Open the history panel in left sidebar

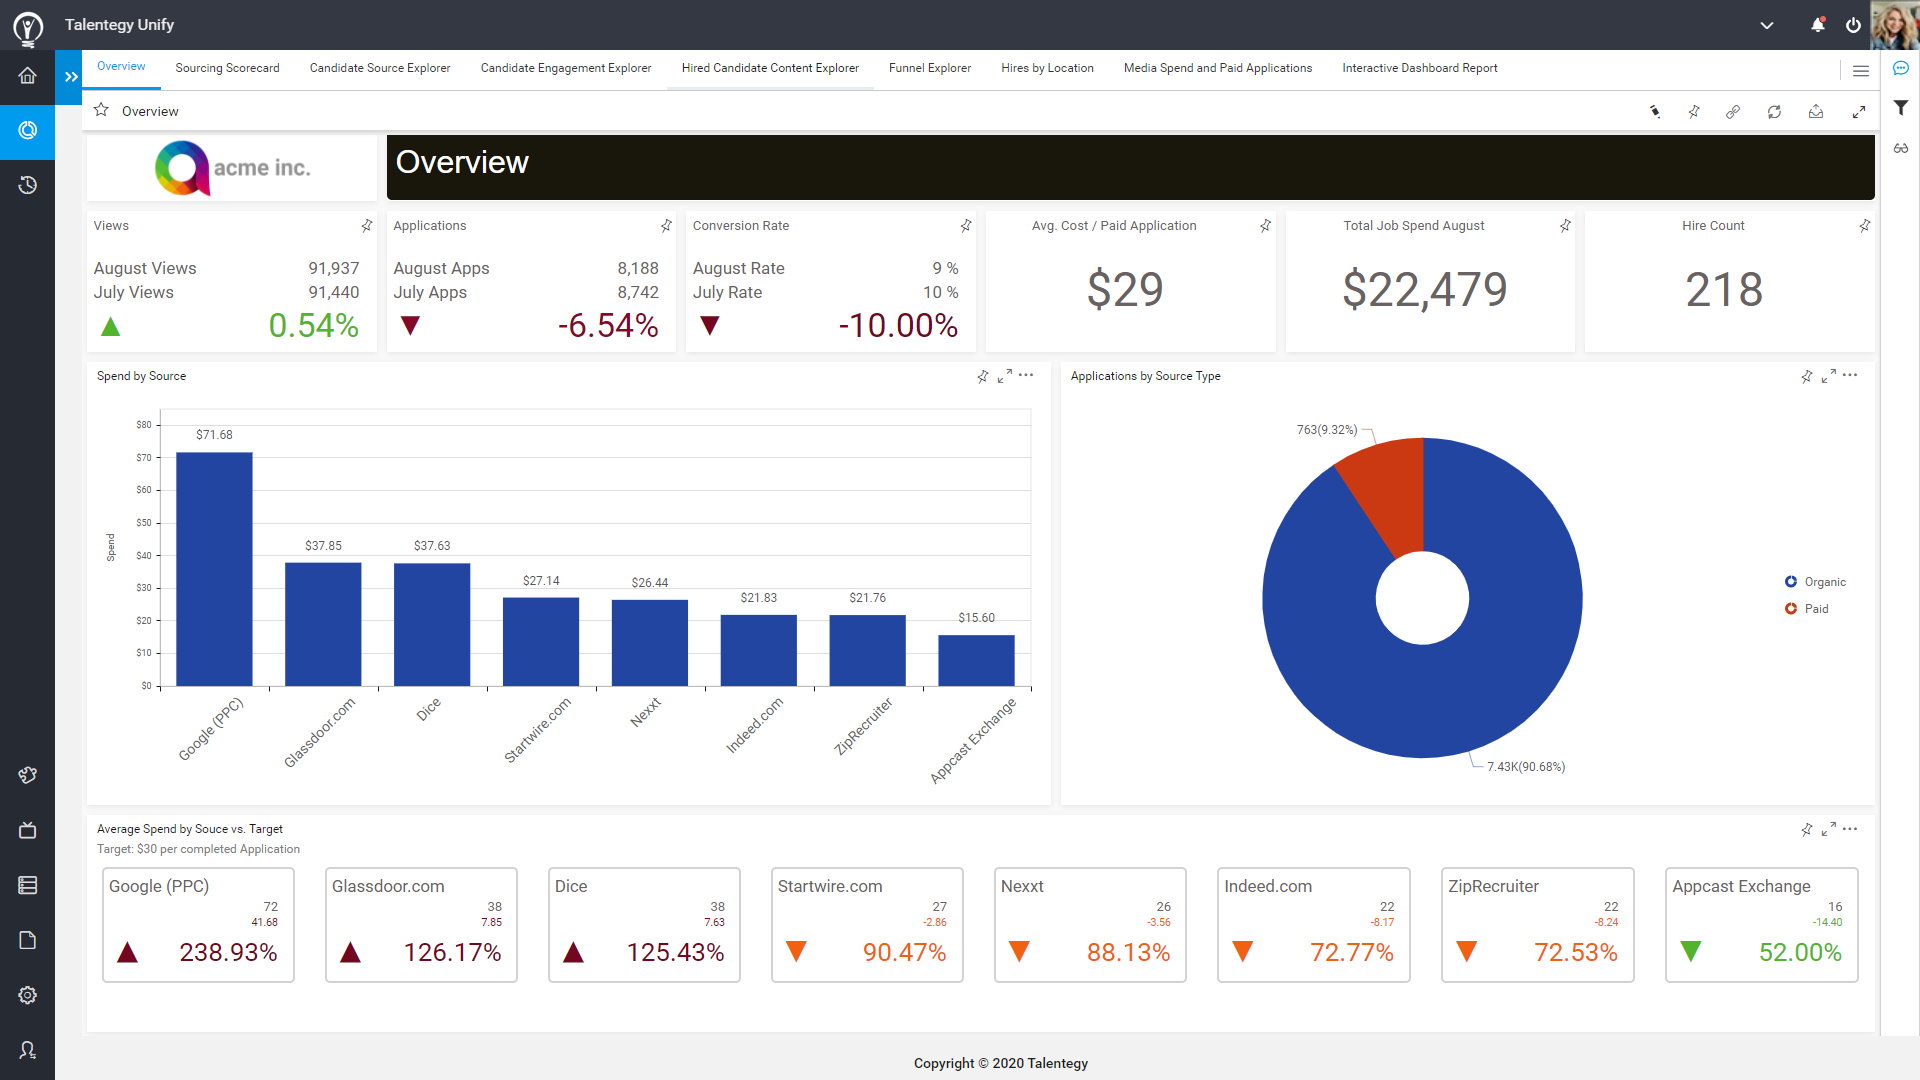[x=27, y=185]
